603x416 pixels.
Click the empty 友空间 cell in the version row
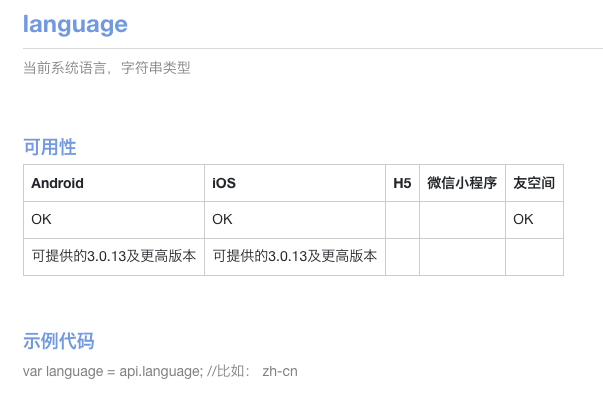coord(534,256)
